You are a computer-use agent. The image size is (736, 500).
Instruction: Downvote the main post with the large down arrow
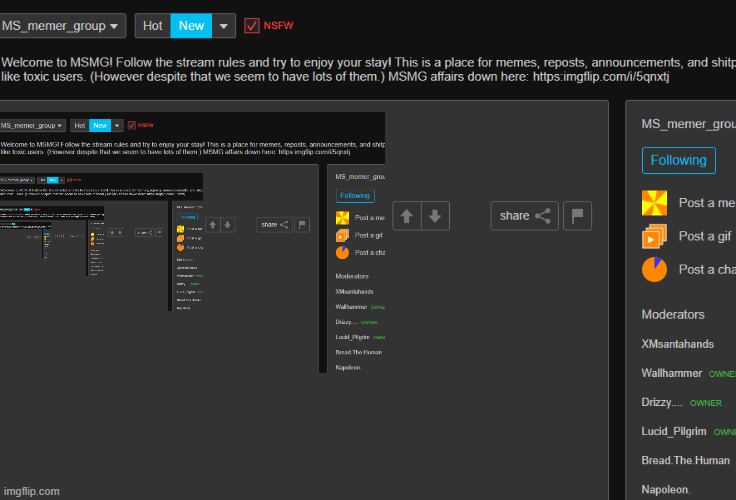[435, 216]
